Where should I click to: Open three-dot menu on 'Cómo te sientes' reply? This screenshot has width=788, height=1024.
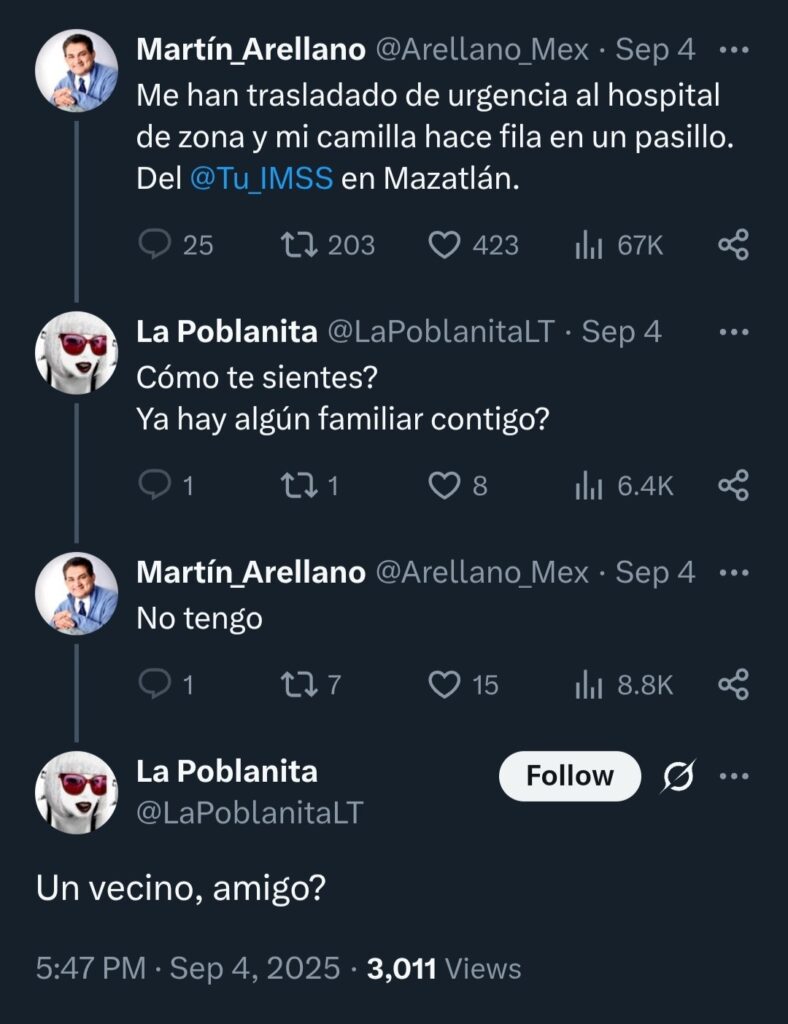(734, 332)
